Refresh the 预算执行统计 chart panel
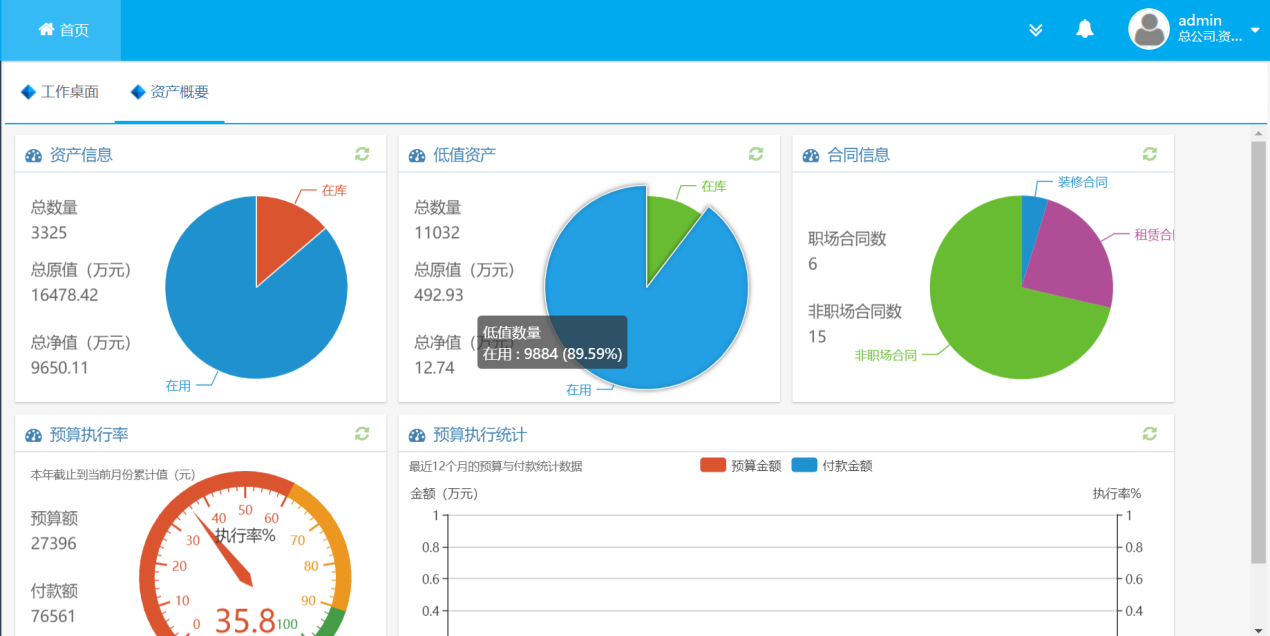 1150,434
